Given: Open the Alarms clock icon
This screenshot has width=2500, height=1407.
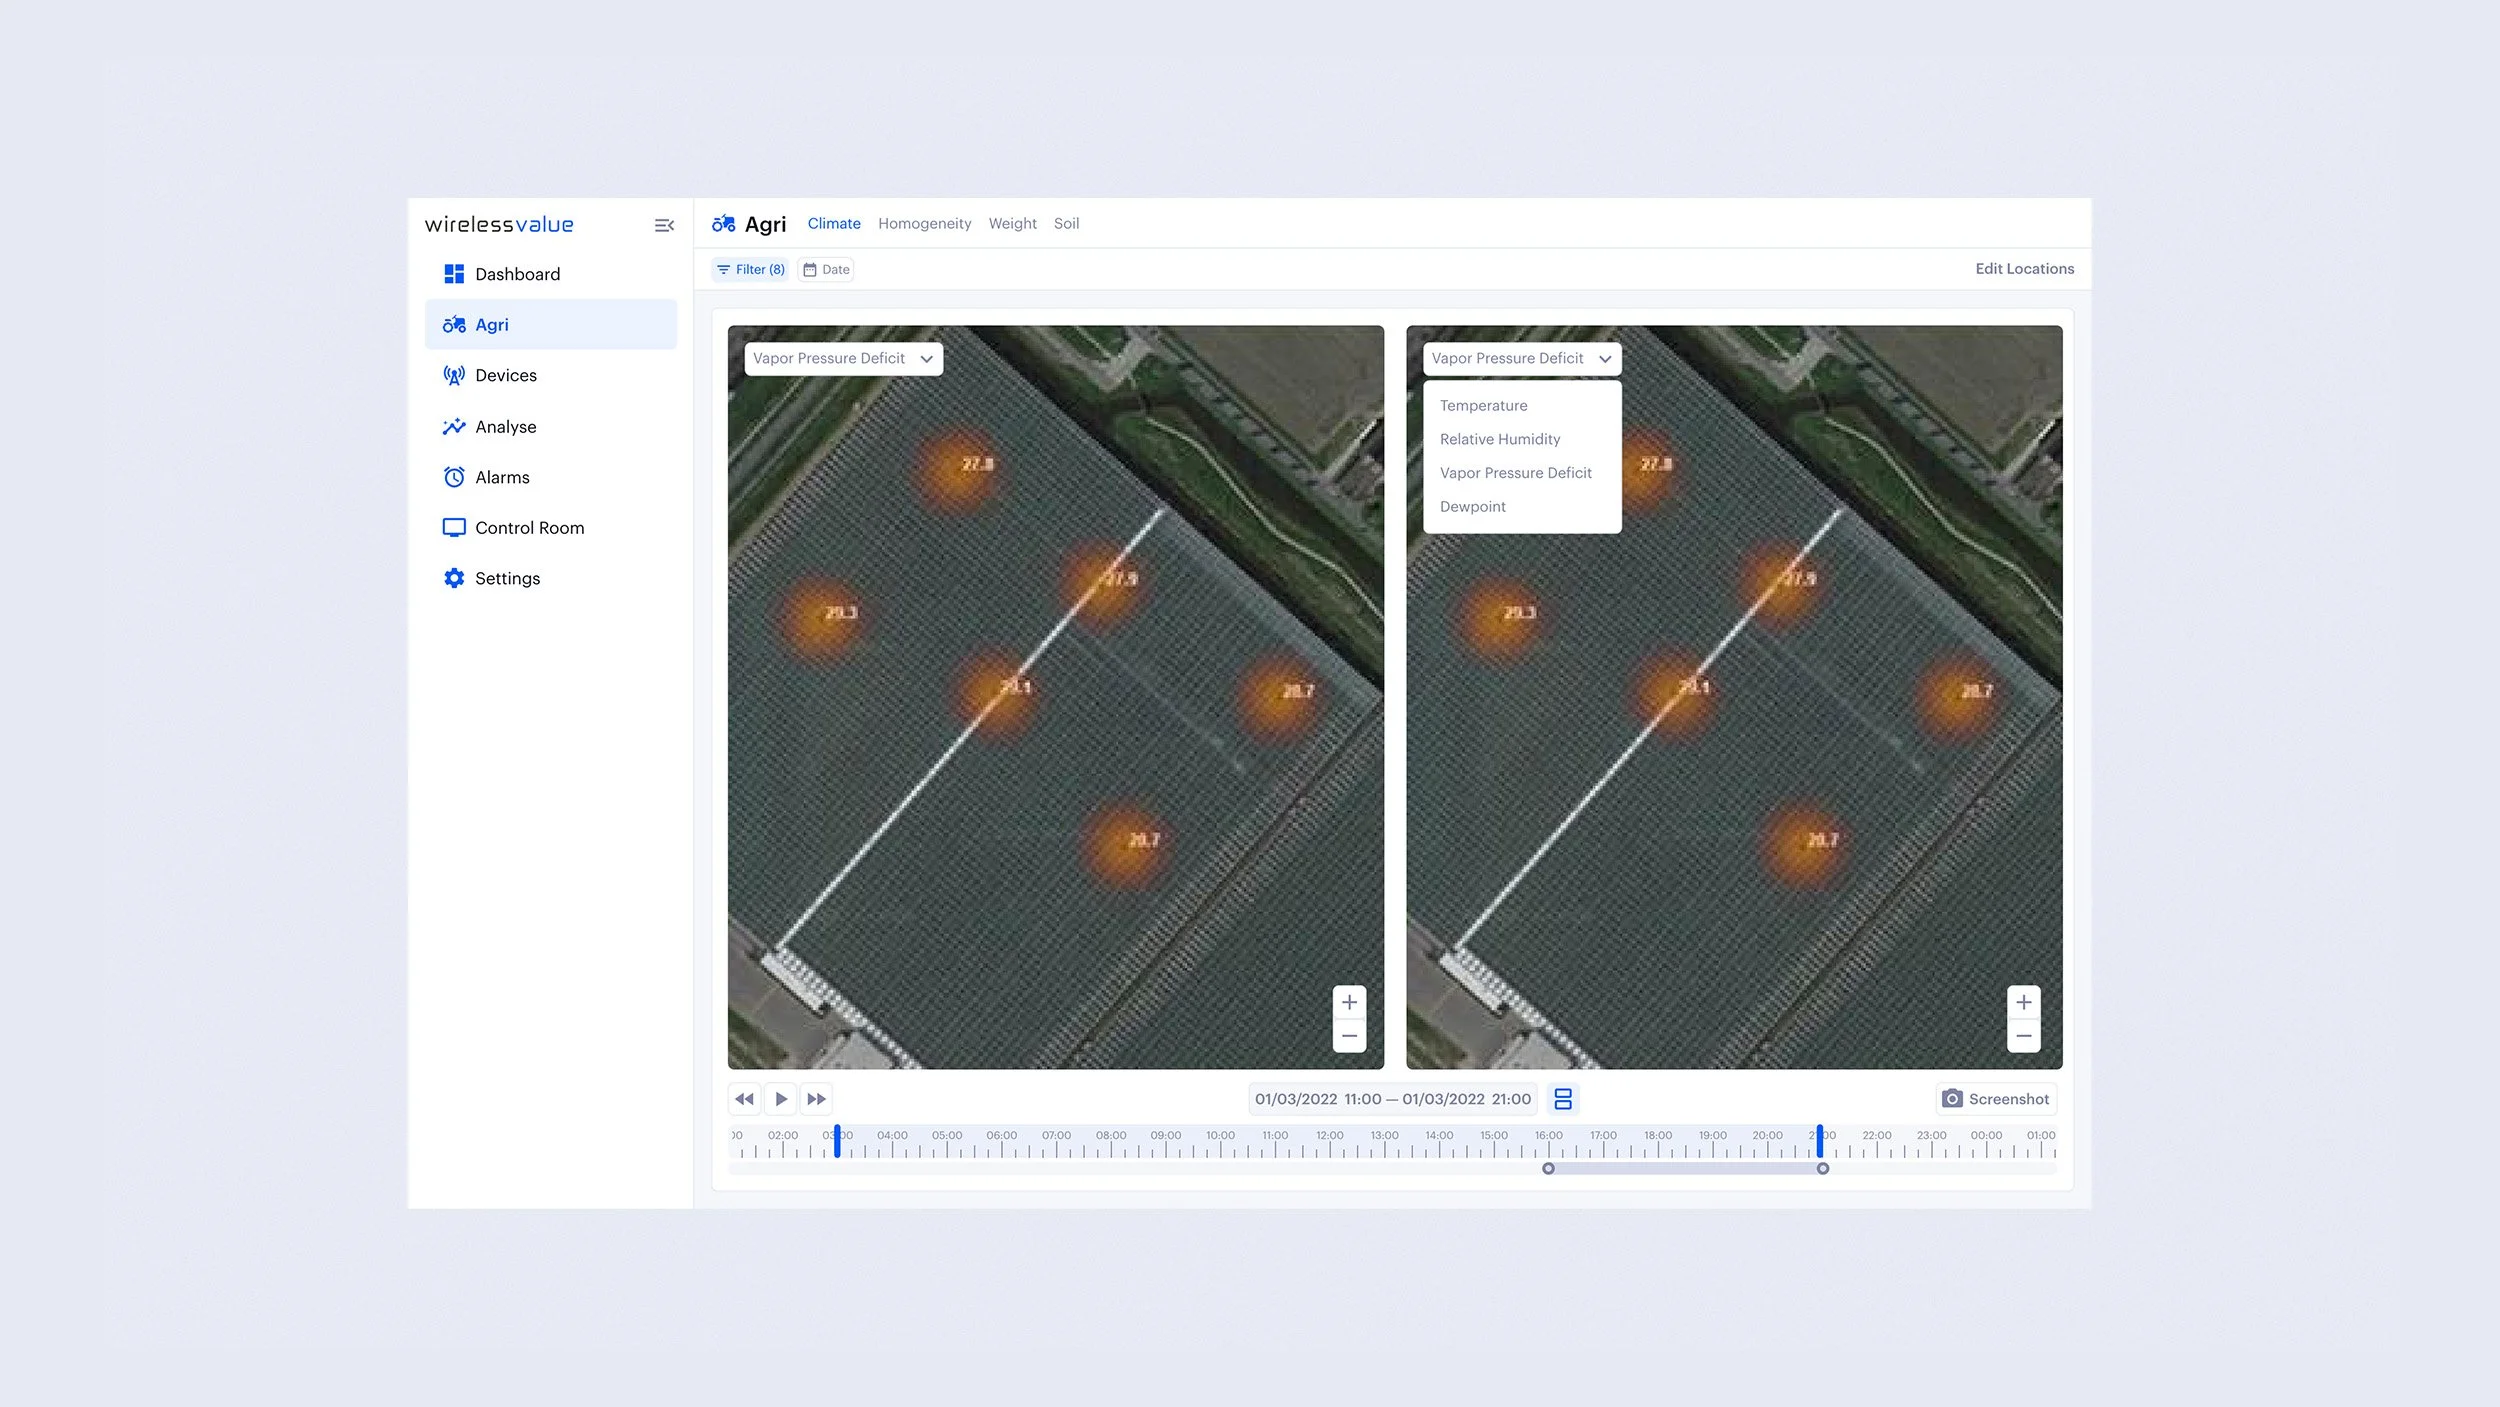Looking at the screenshot, I should coord(454,477).
